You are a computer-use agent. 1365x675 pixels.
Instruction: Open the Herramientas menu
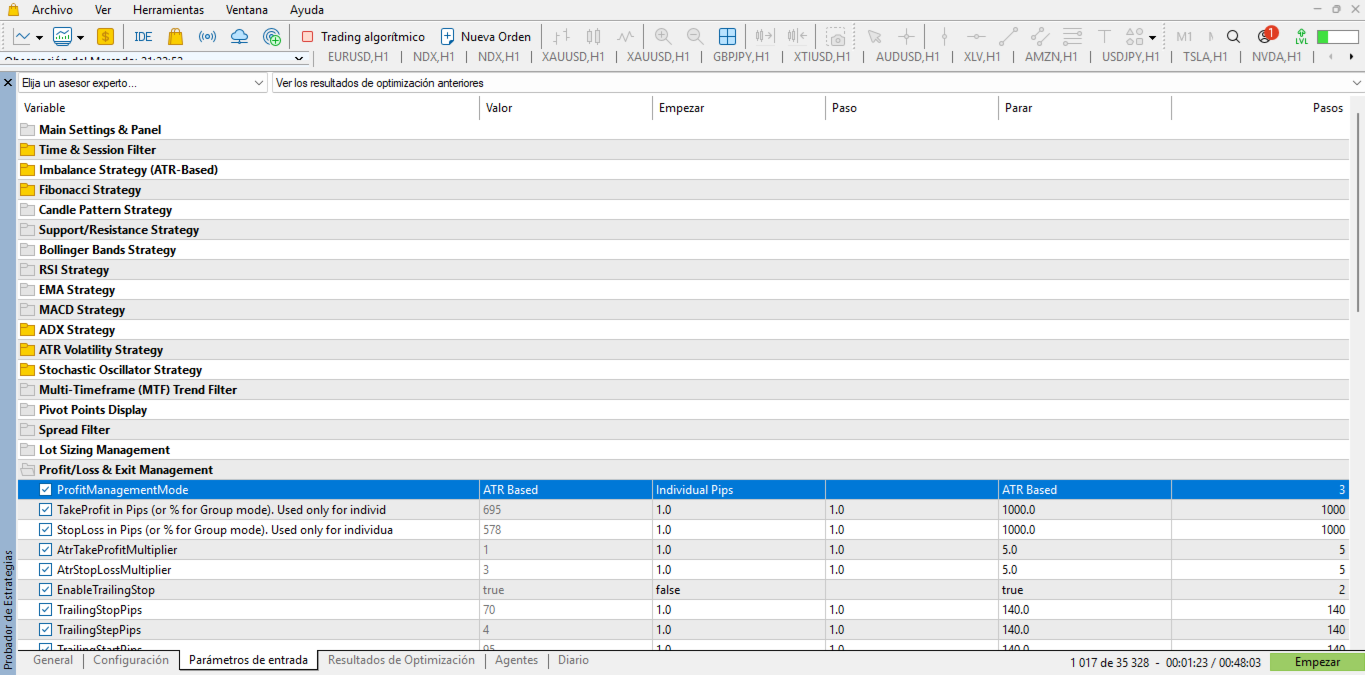point(168,10)
